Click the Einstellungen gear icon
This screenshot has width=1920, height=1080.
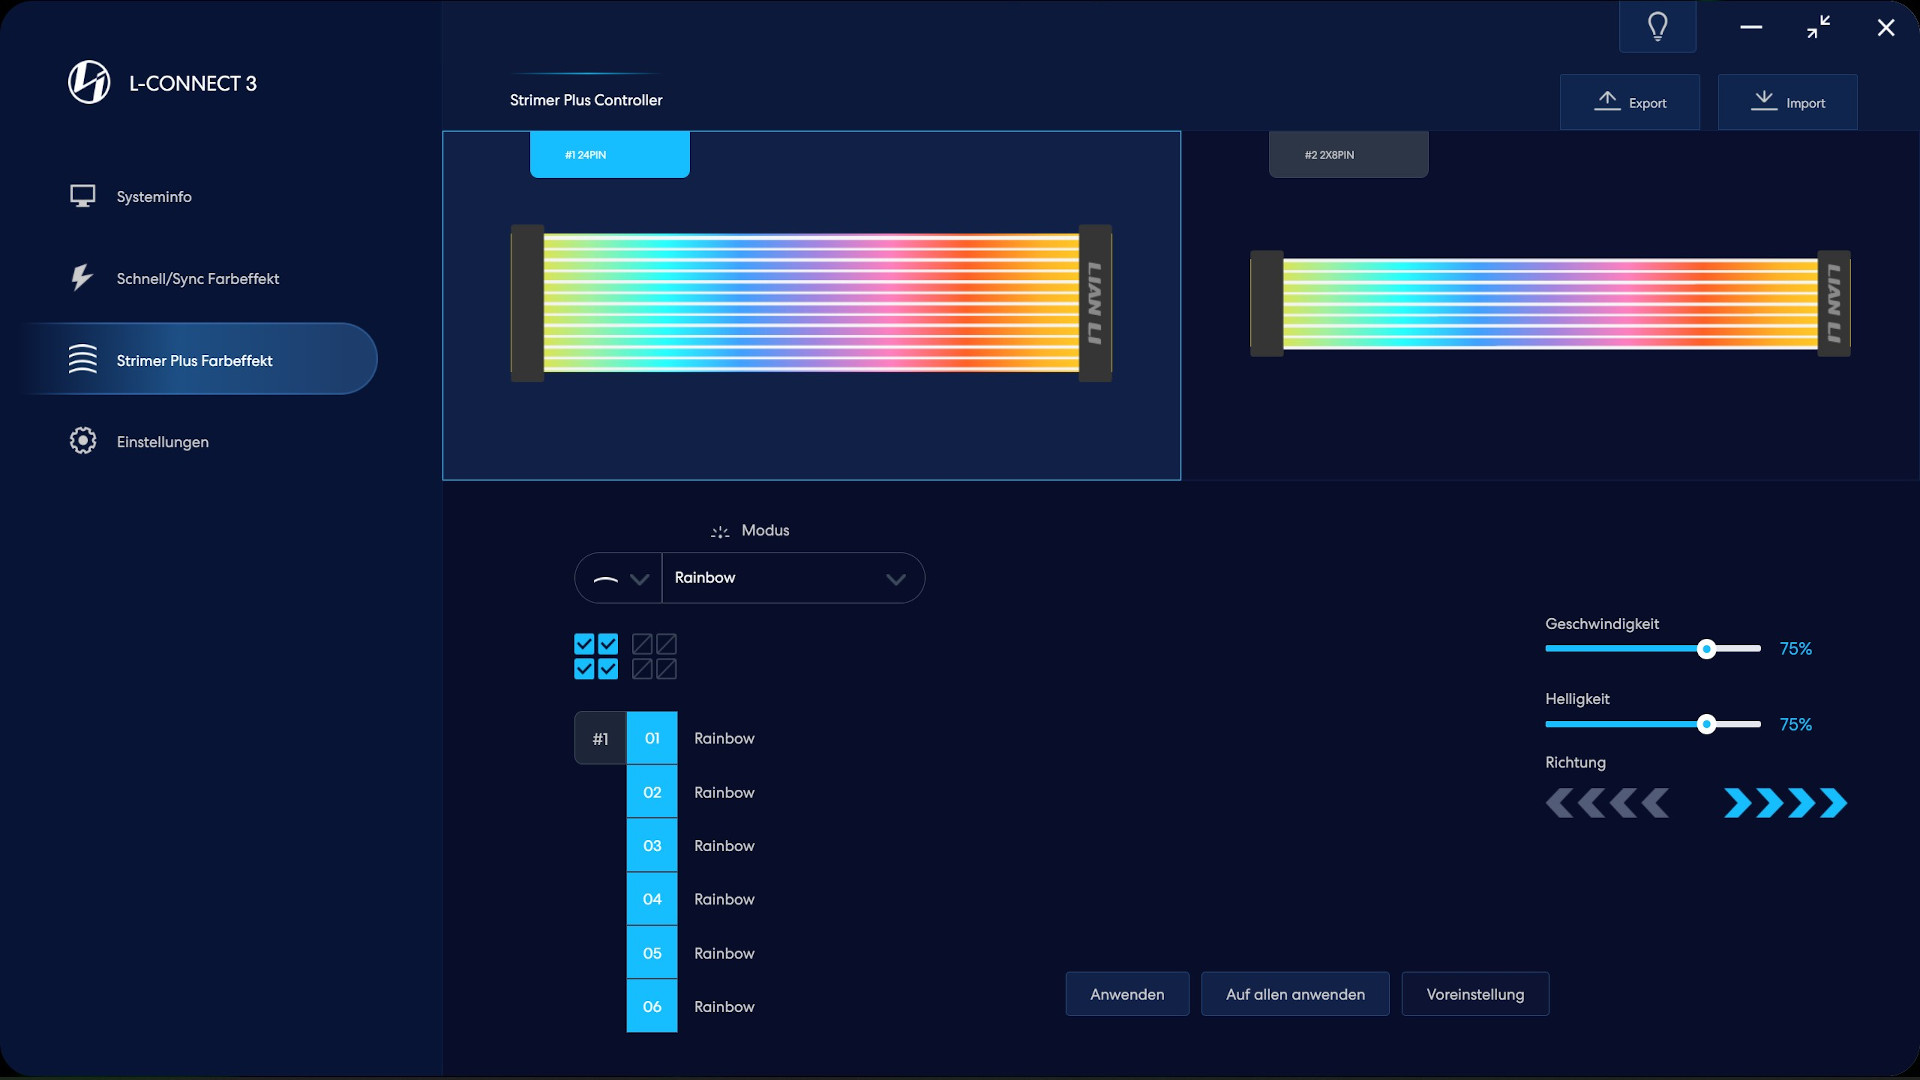(x=83, y=441)
